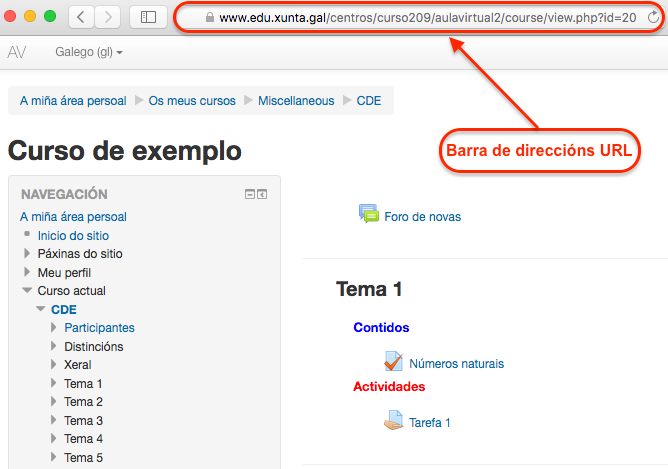Expand Distincións tree node
The image size is (668, 469).
(x=54, y=346)
